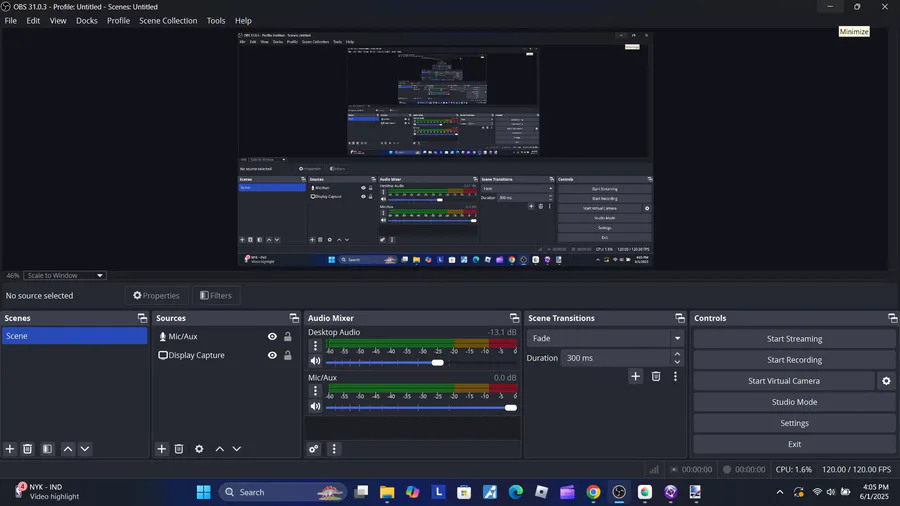This screenshot has height=506, width=900.
Task: Open Scale to Window preview scaling dropdown
Action: pos(64,275)
